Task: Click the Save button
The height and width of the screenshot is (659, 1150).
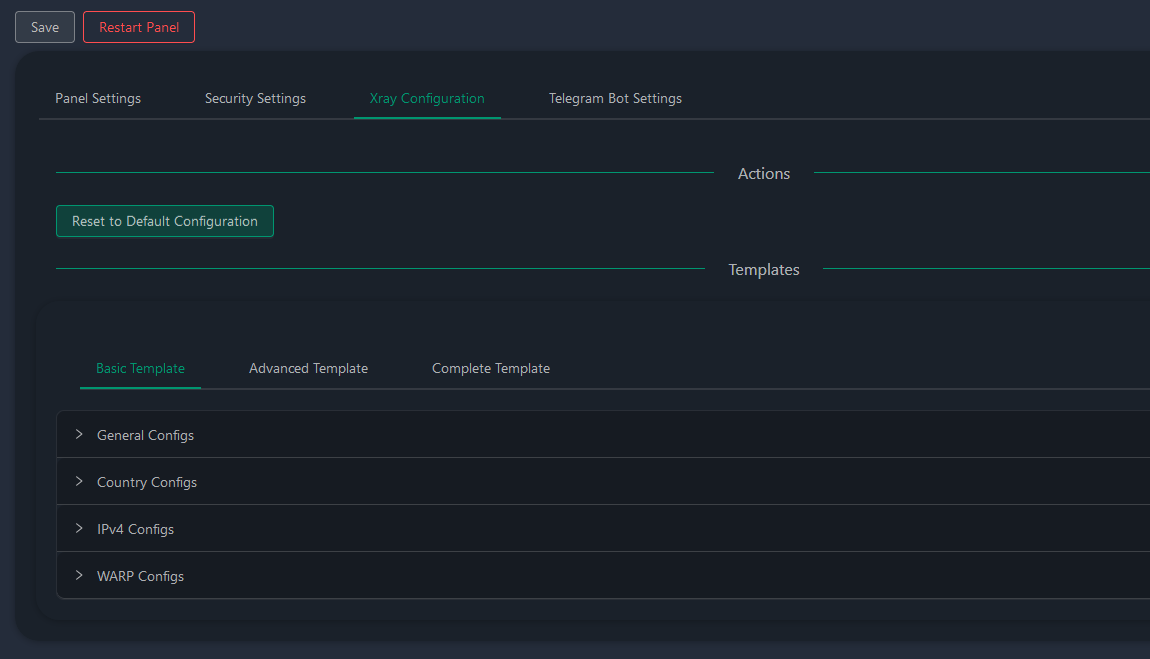Action: click(45, 27)
